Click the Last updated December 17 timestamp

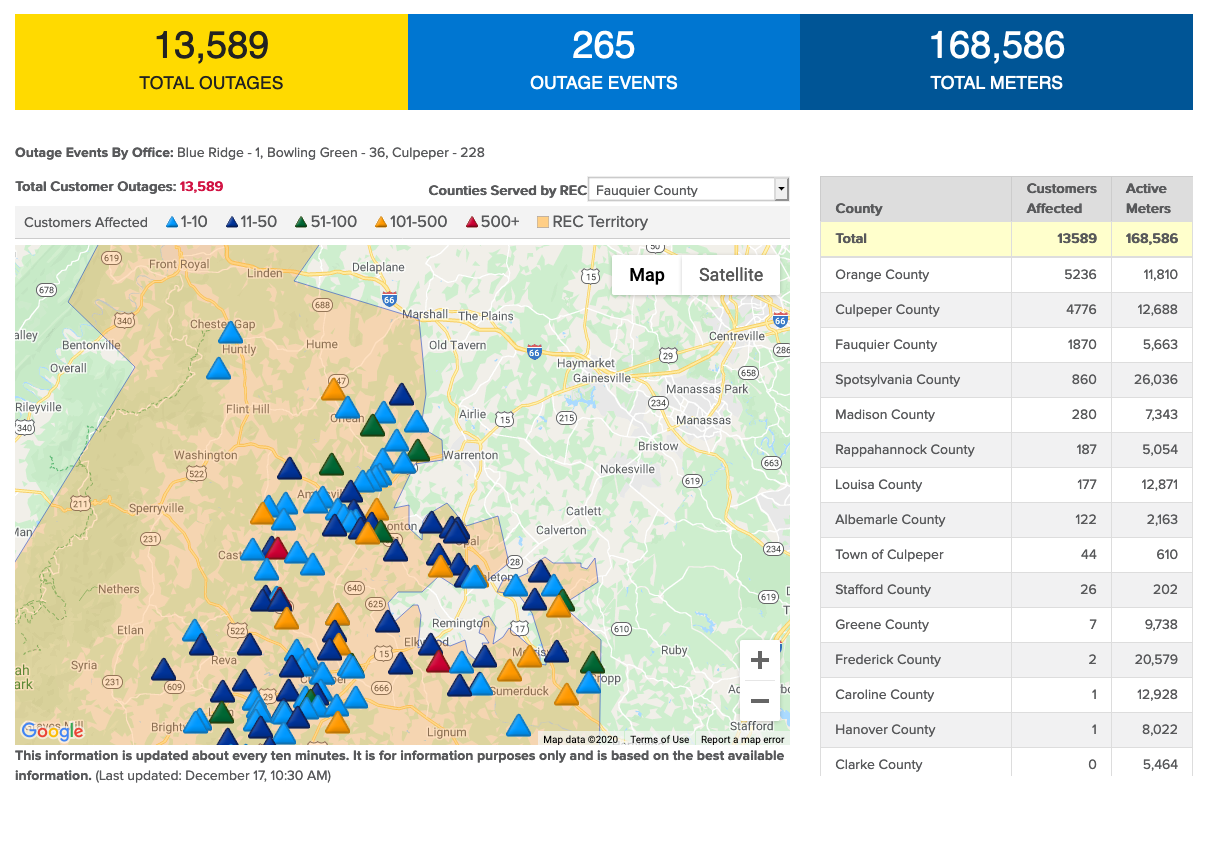[213, 775]
